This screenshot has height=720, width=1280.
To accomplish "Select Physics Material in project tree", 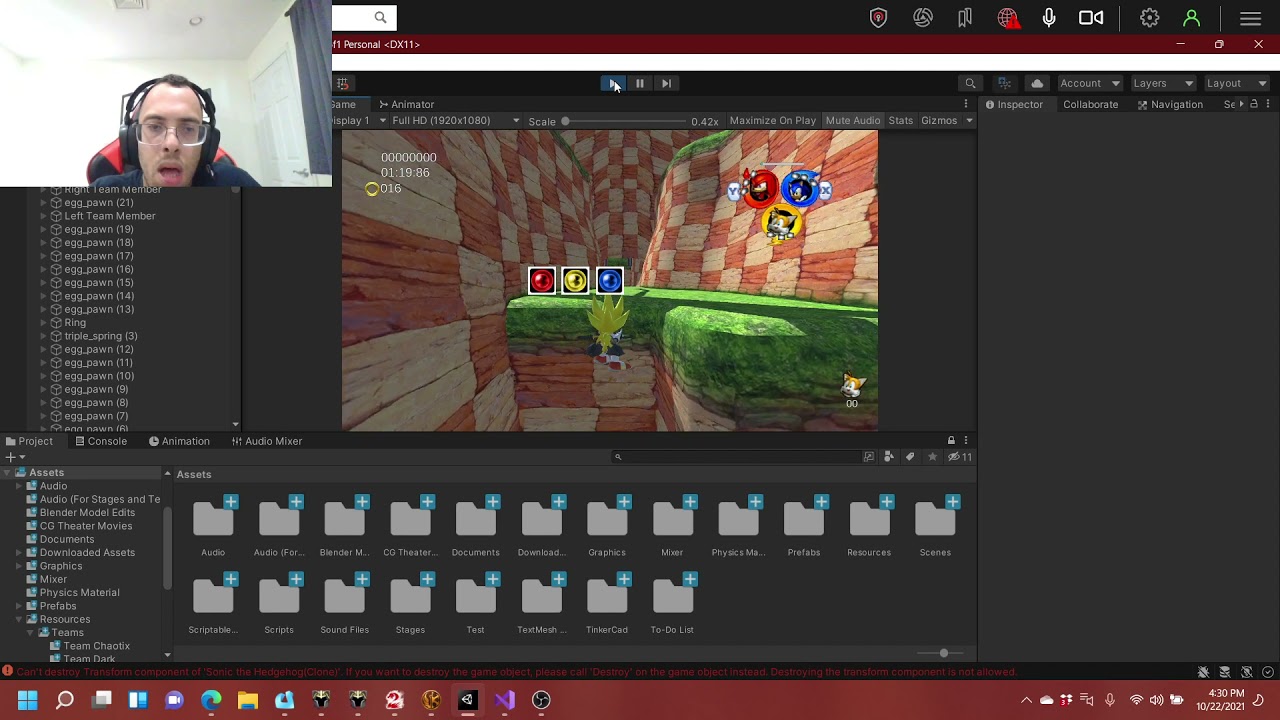I will pyautogui.click(x=79, y=592).
